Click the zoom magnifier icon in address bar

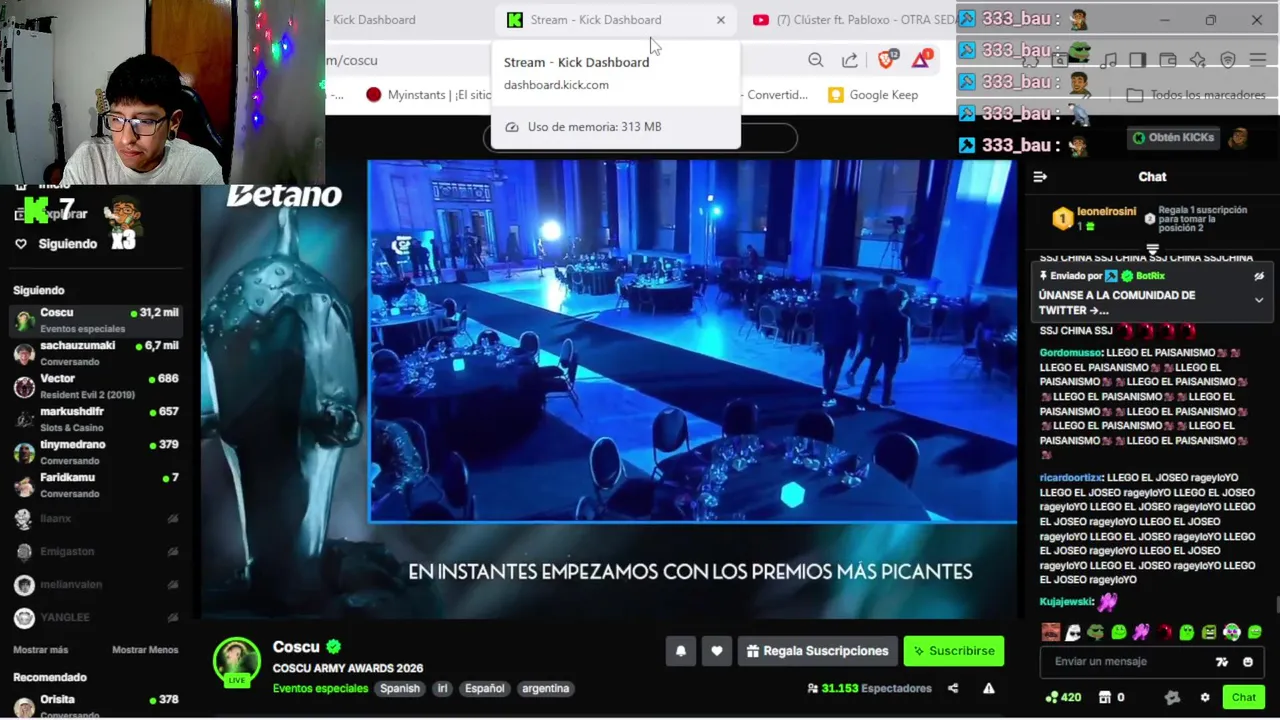[816, 60]
